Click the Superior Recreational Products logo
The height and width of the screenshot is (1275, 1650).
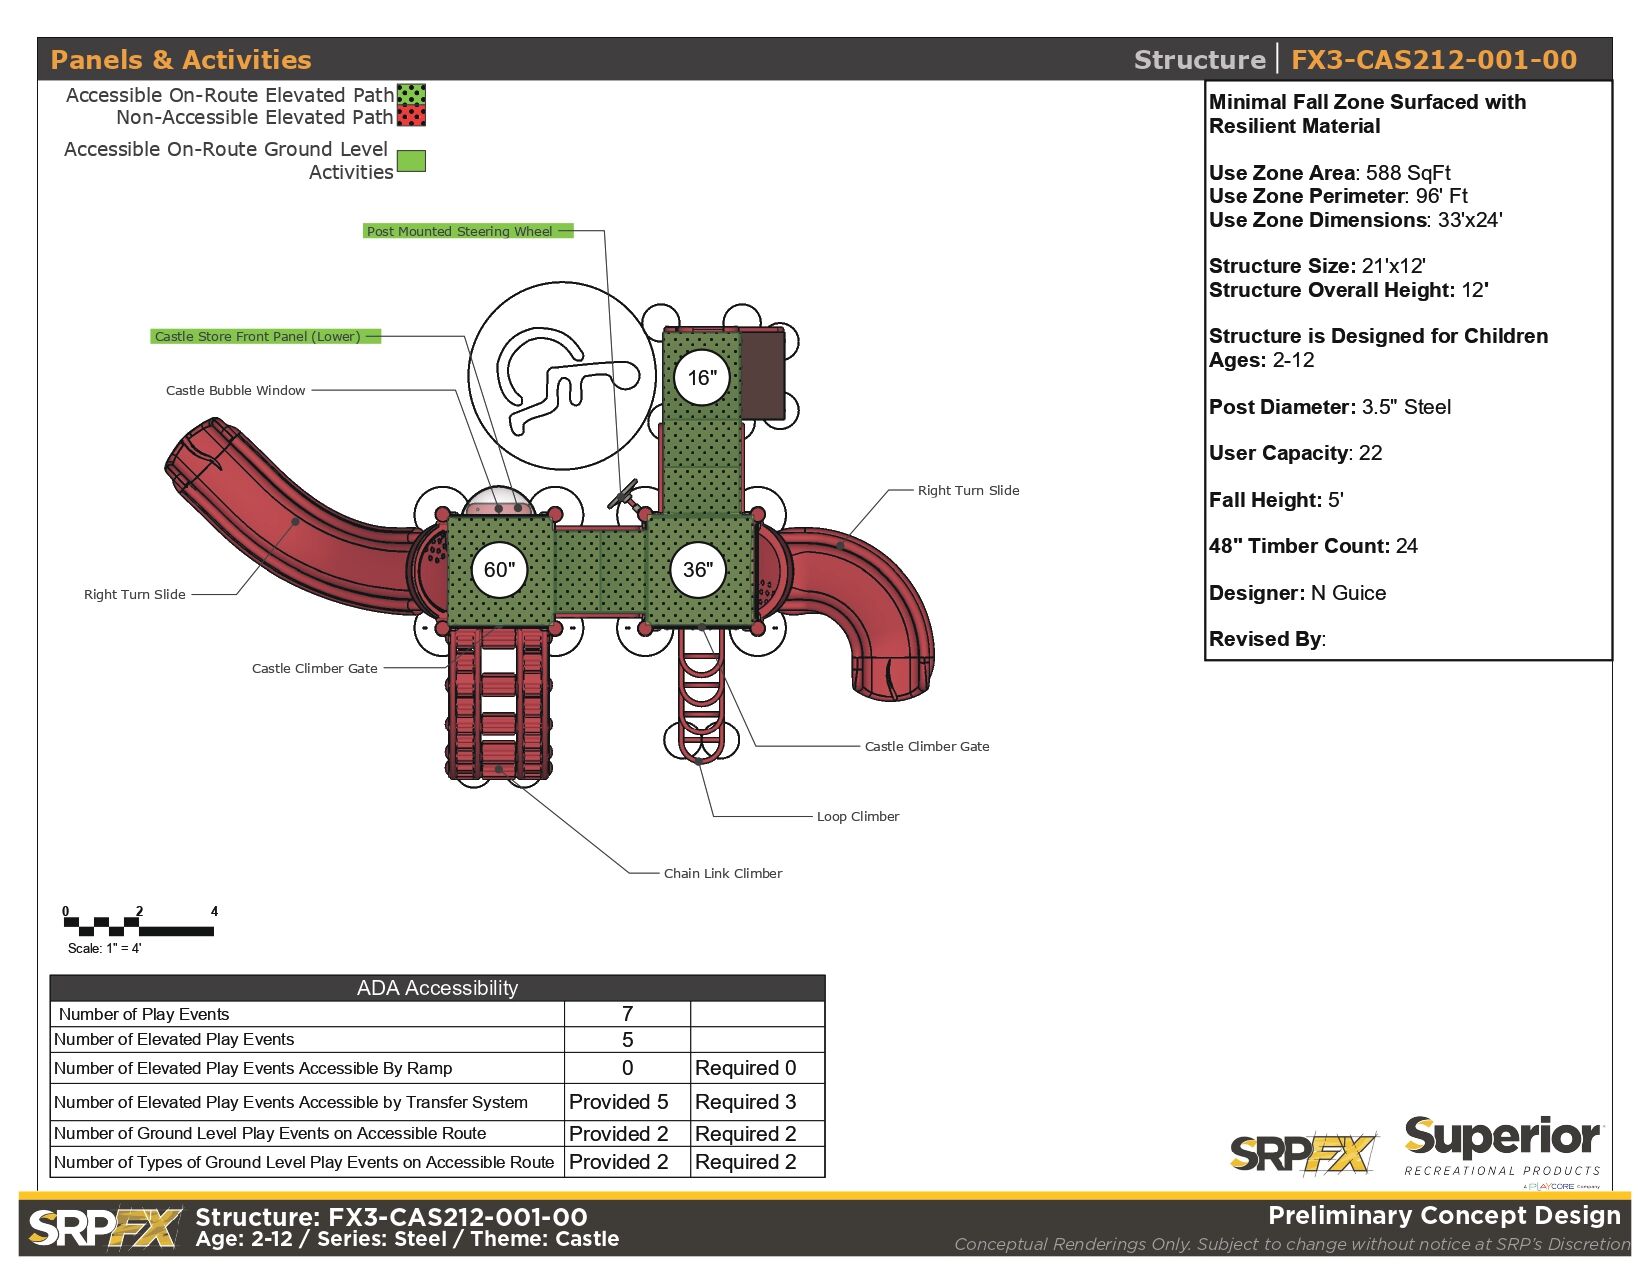[1502, 1148]
